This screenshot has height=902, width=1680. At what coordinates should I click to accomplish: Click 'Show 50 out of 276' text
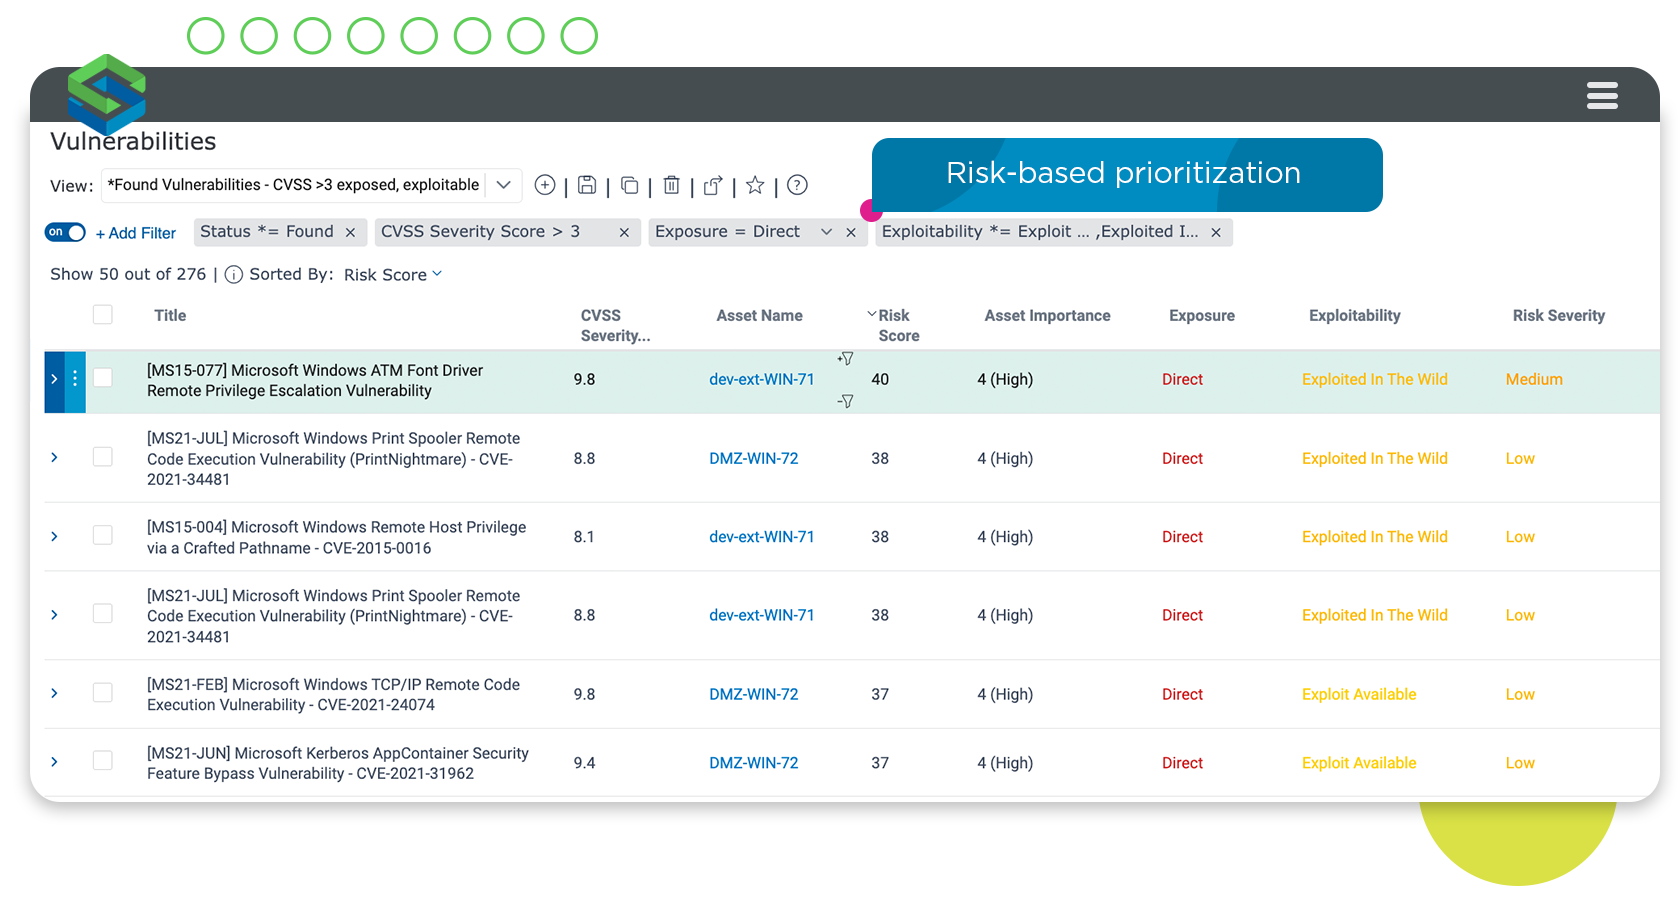pos(128,275)
